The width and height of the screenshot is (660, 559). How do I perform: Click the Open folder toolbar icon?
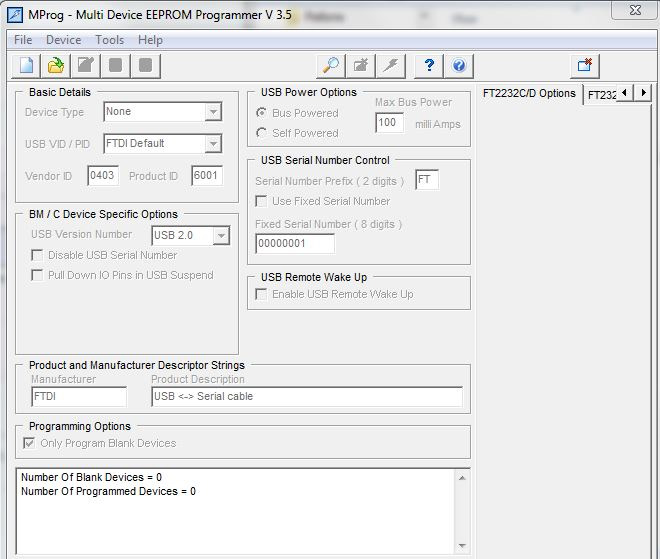click(x=56, y=66)
